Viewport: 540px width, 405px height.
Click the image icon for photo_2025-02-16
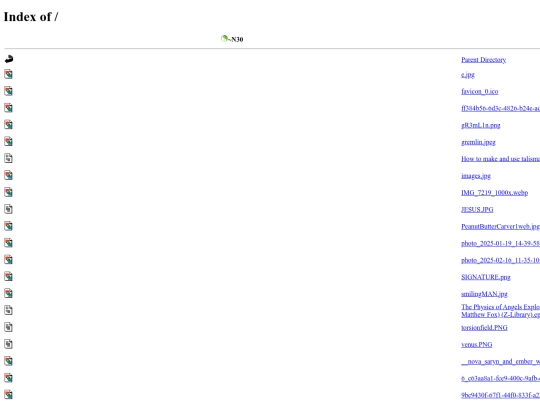click(9, 260)
